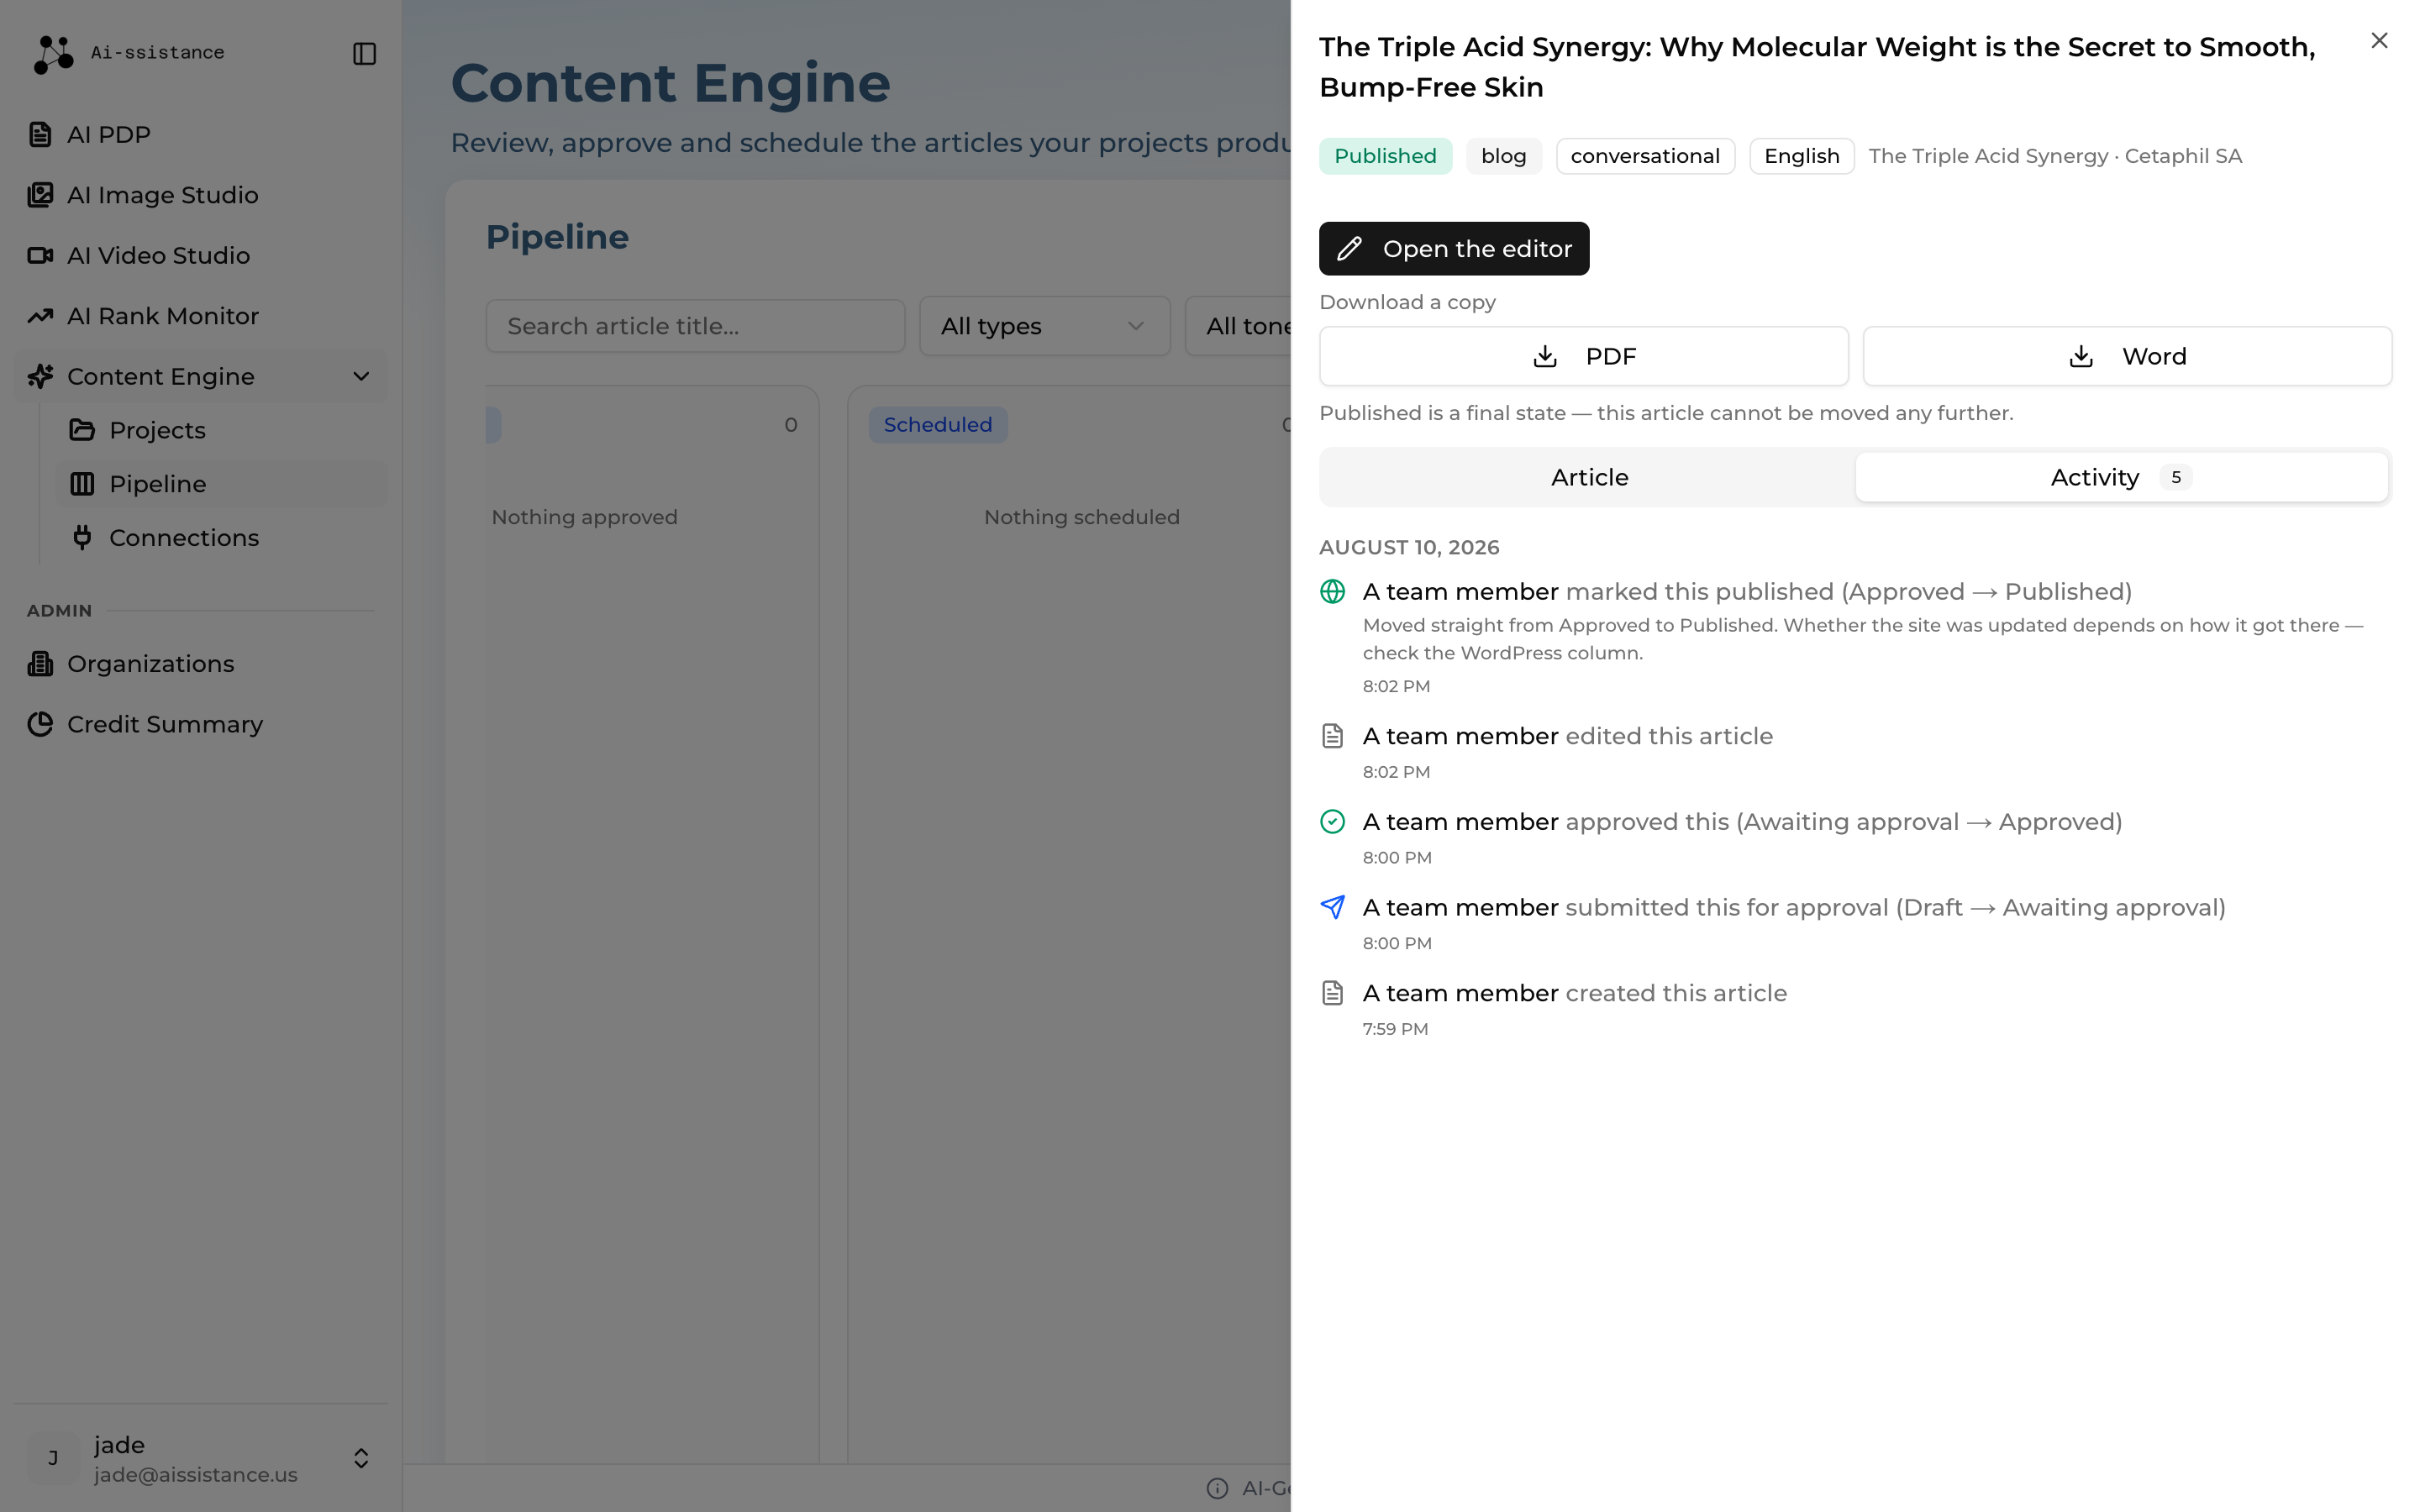Go to AI Video Studio
This screenshot has width=2420, height=1512.
200,255
